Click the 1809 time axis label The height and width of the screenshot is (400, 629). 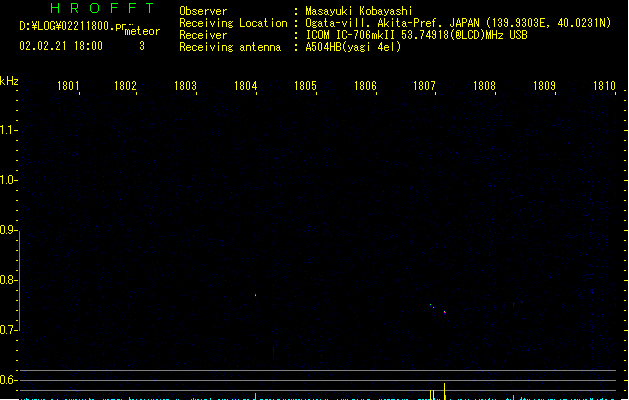tap(544, 86)
